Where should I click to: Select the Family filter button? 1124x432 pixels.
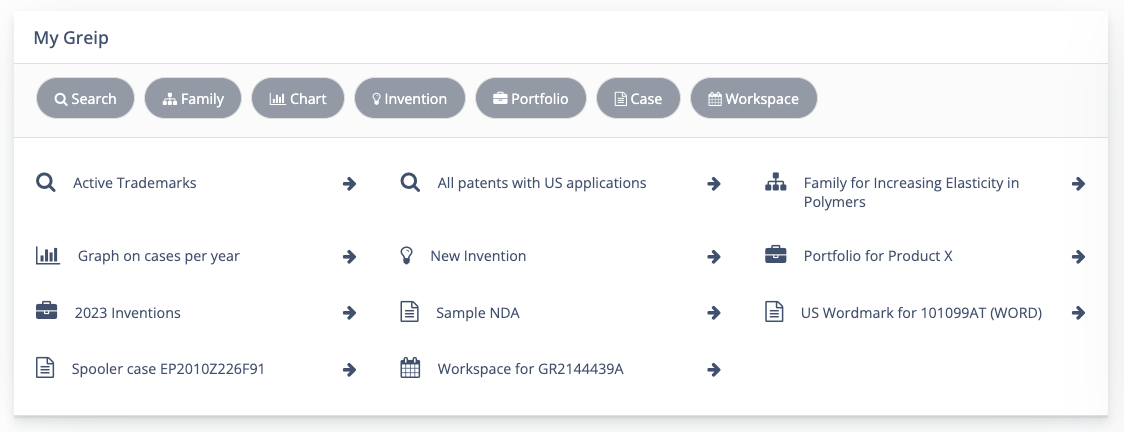(193, 99)
